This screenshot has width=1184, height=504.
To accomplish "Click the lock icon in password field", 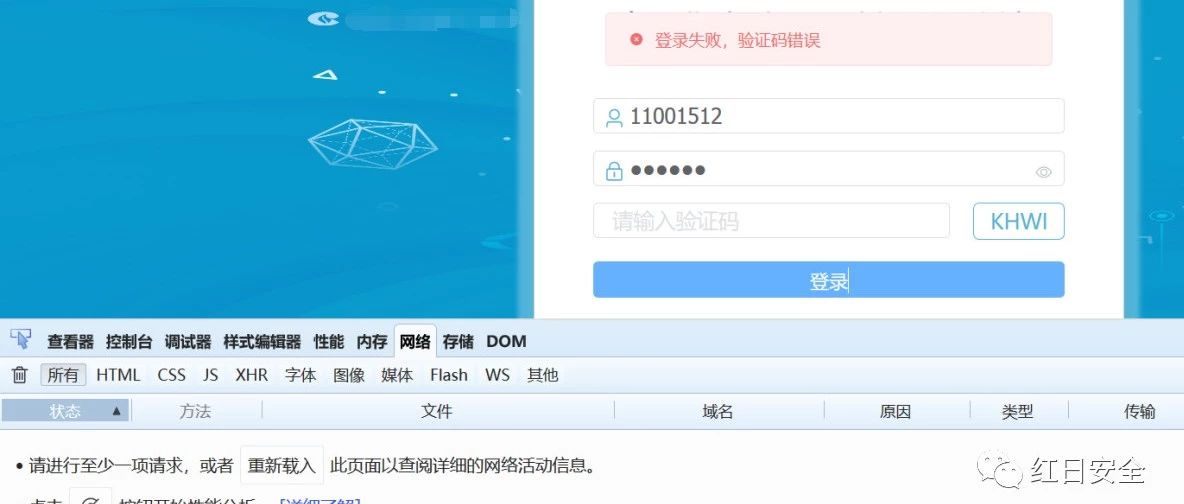I will (x=614, y=171).
